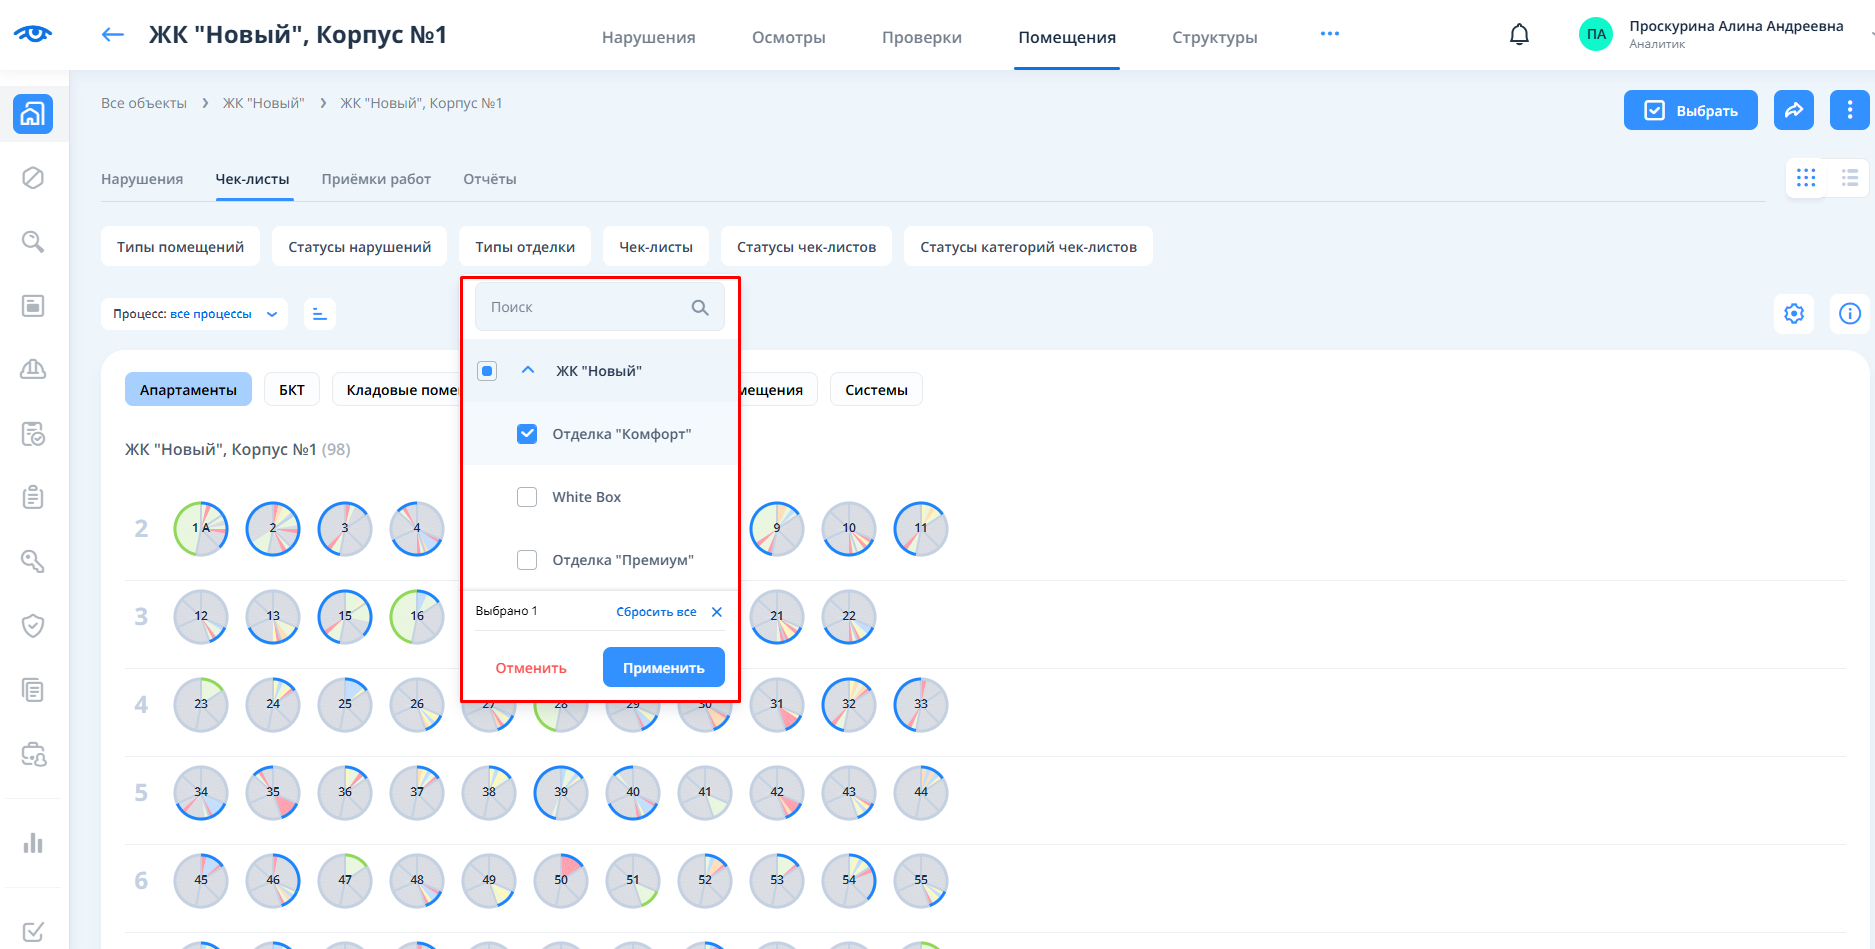Click the back arrow next to the title
This screenshot has height=949, width=1875.
tap(113, 35)
